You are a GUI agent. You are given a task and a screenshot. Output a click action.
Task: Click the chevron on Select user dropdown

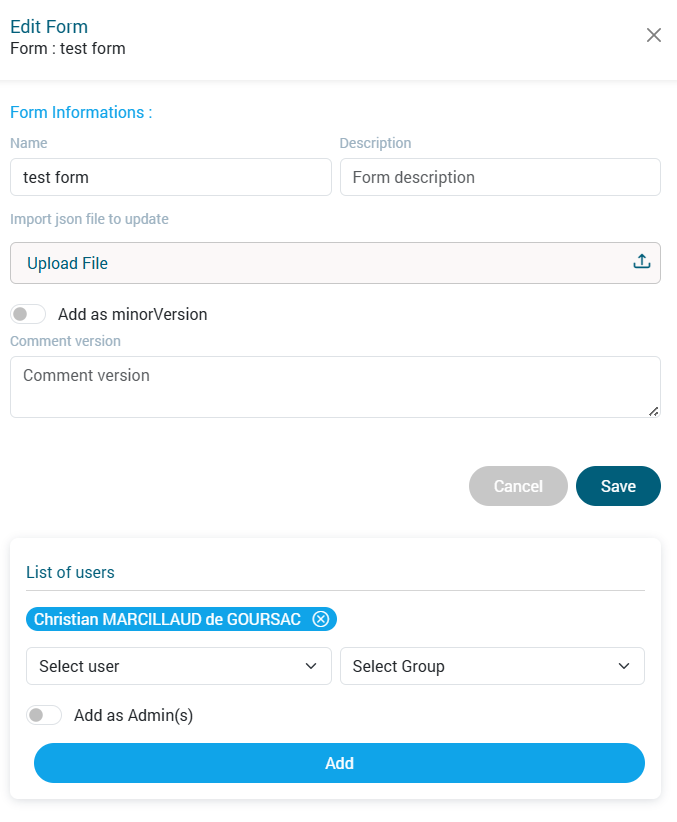point(310,666)
